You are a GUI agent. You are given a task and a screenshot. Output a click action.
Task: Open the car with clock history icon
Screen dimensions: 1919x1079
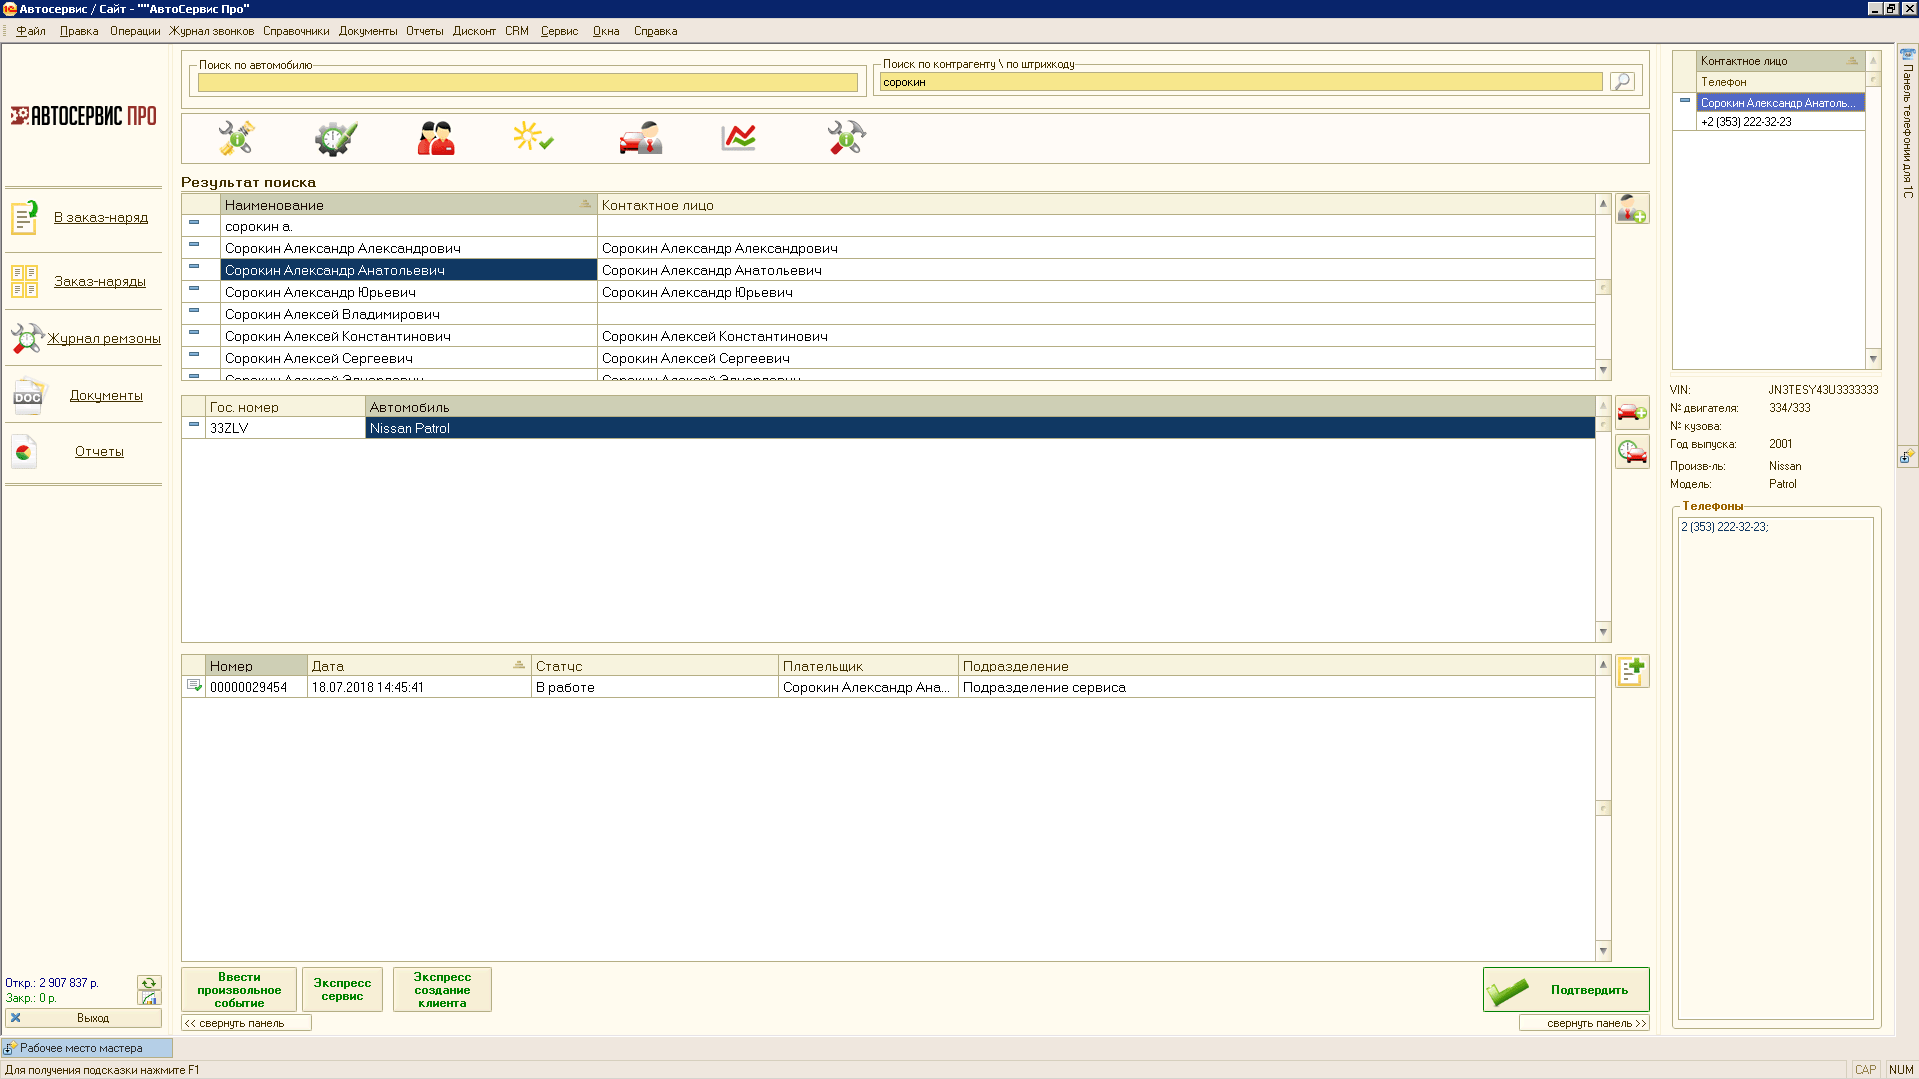(1631, 452)
